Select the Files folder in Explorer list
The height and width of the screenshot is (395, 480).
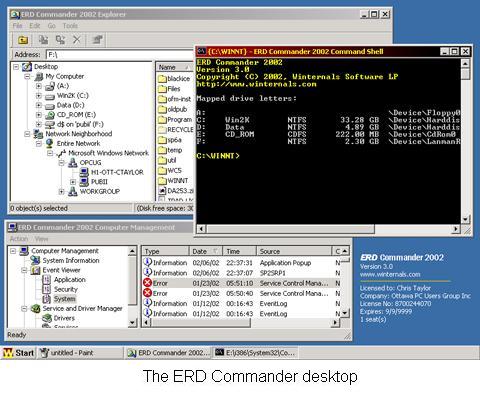pos(169,89)
